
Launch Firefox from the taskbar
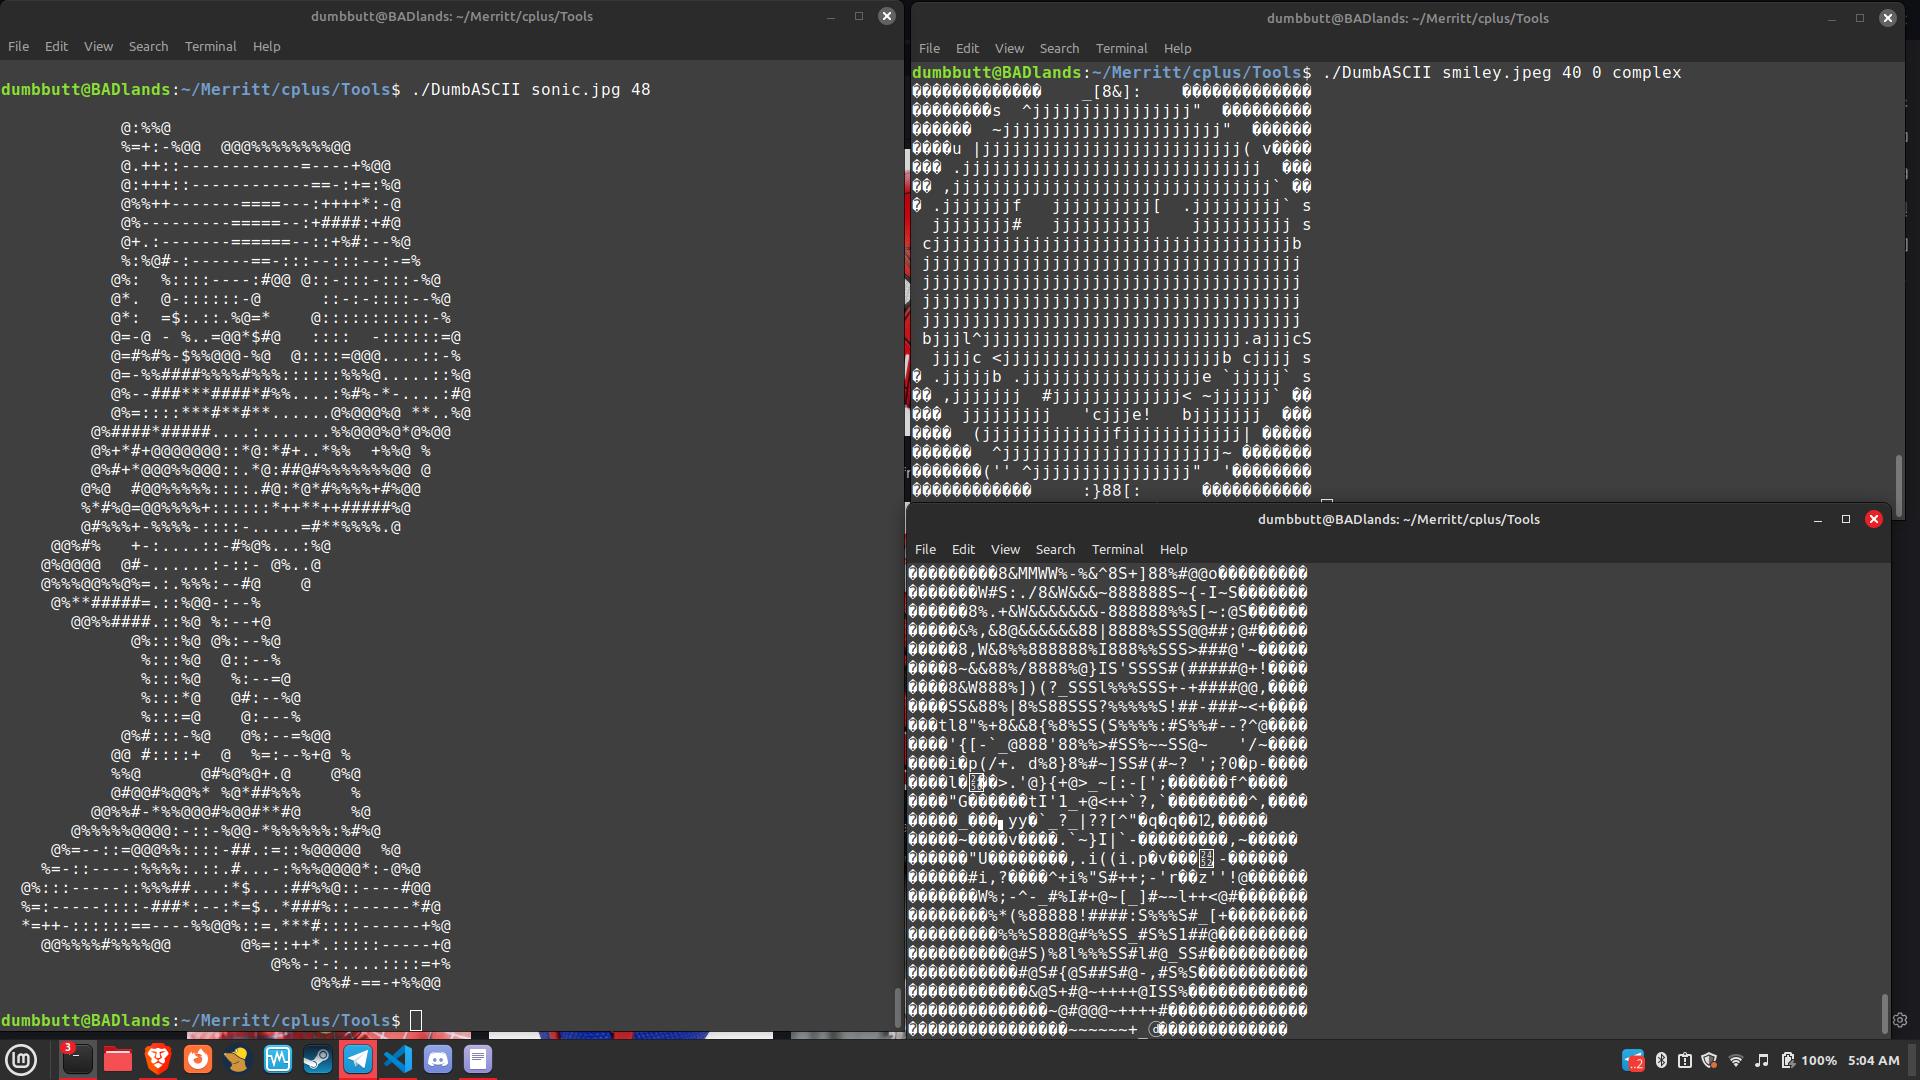pos(198,1059)
